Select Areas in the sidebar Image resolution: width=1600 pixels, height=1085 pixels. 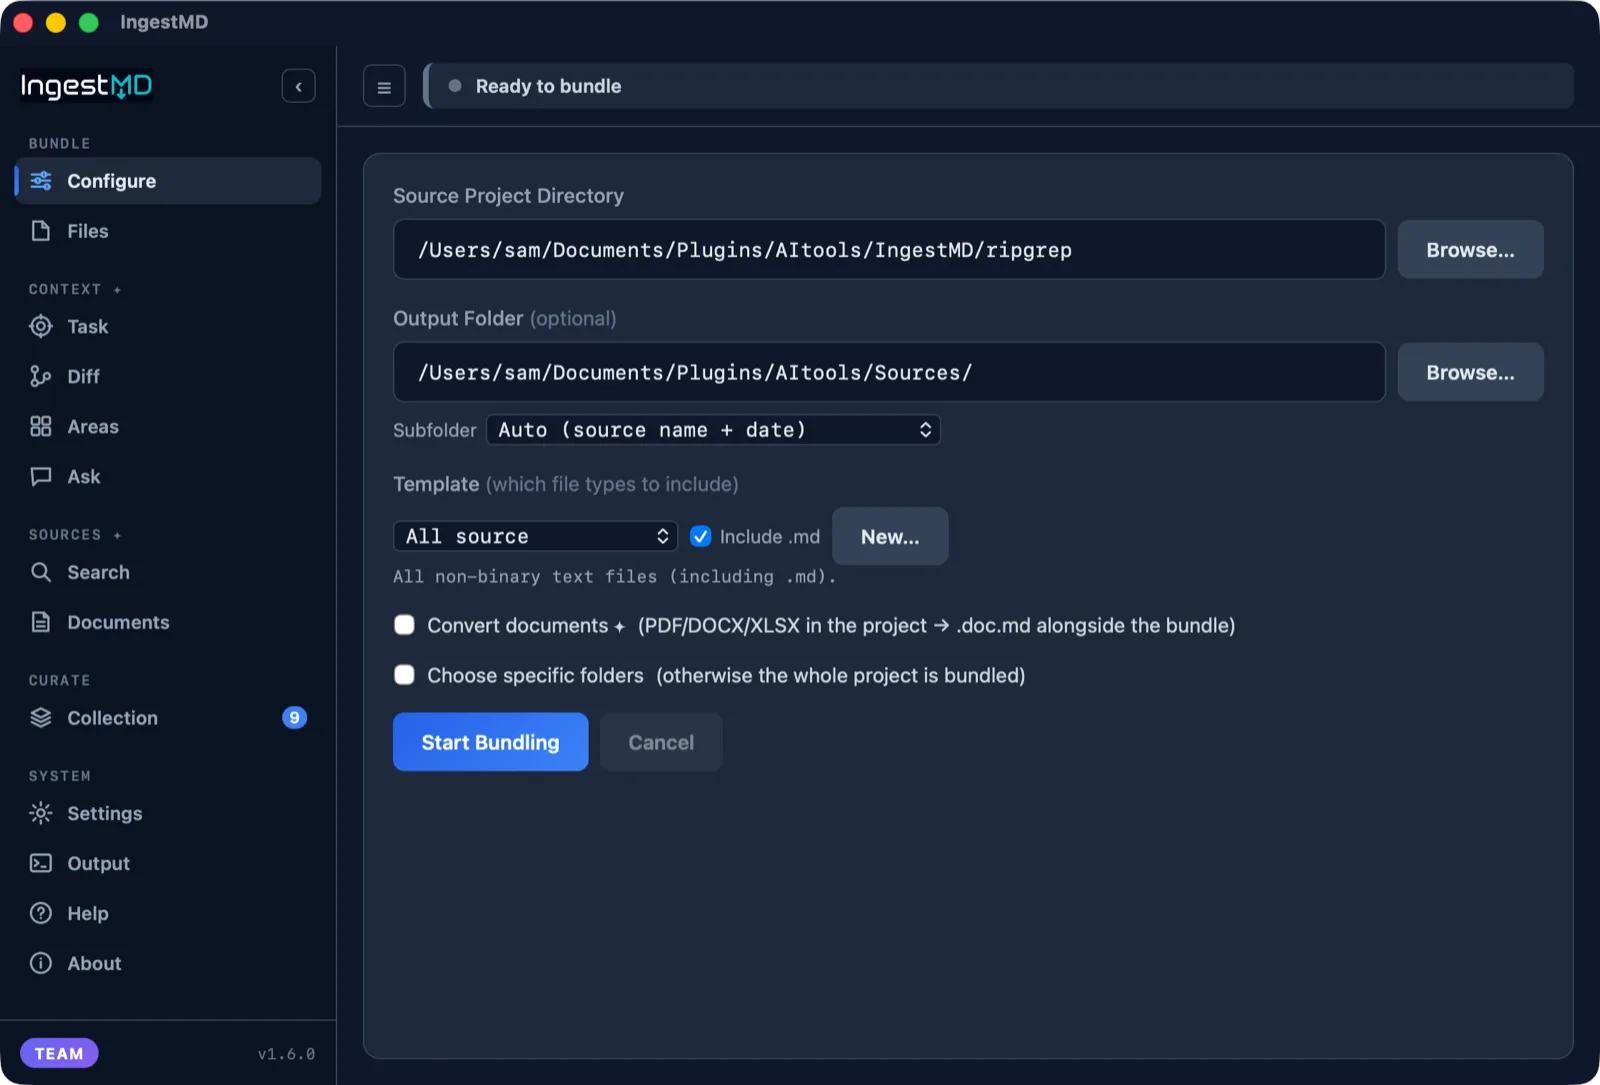coord(168,426)
